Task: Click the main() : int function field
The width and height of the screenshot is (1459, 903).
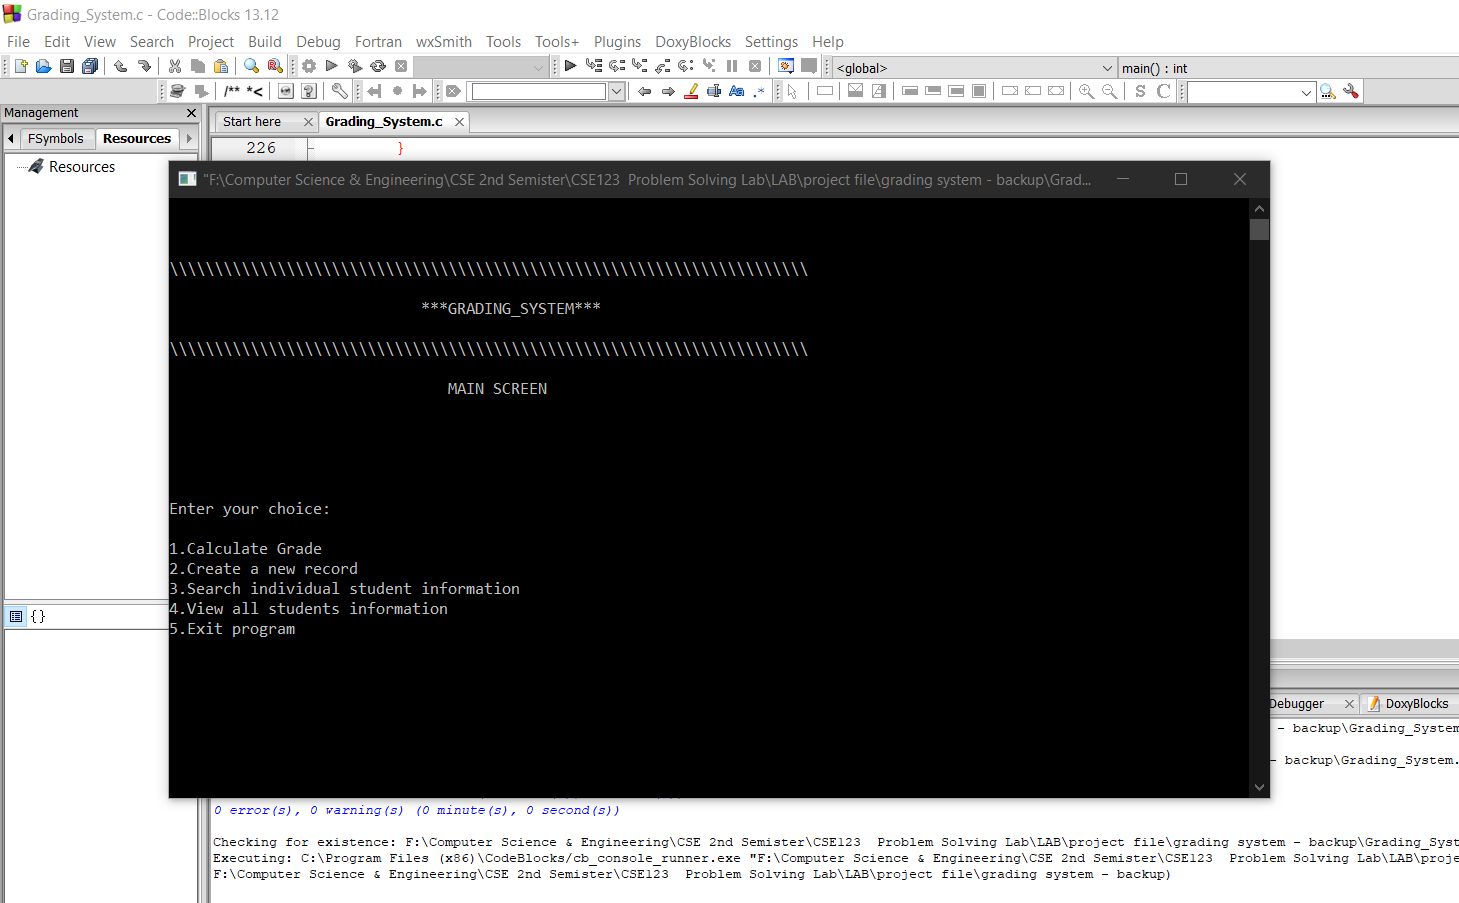Action: point(1288,68)
